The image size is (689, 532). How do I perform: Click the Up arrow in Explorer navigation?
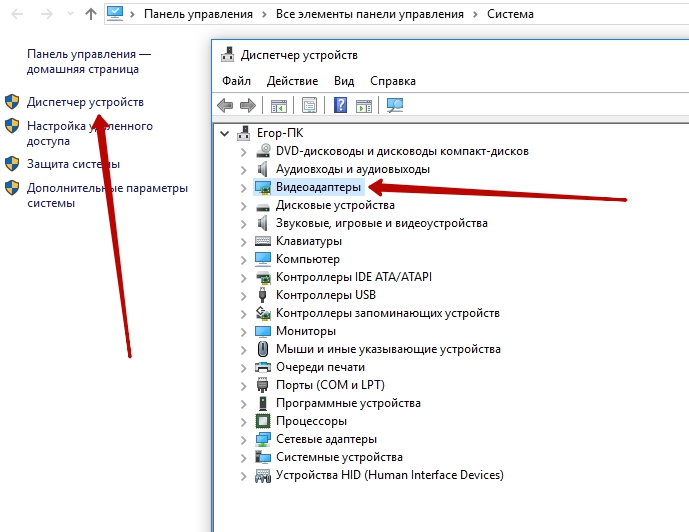click(91, 14)
